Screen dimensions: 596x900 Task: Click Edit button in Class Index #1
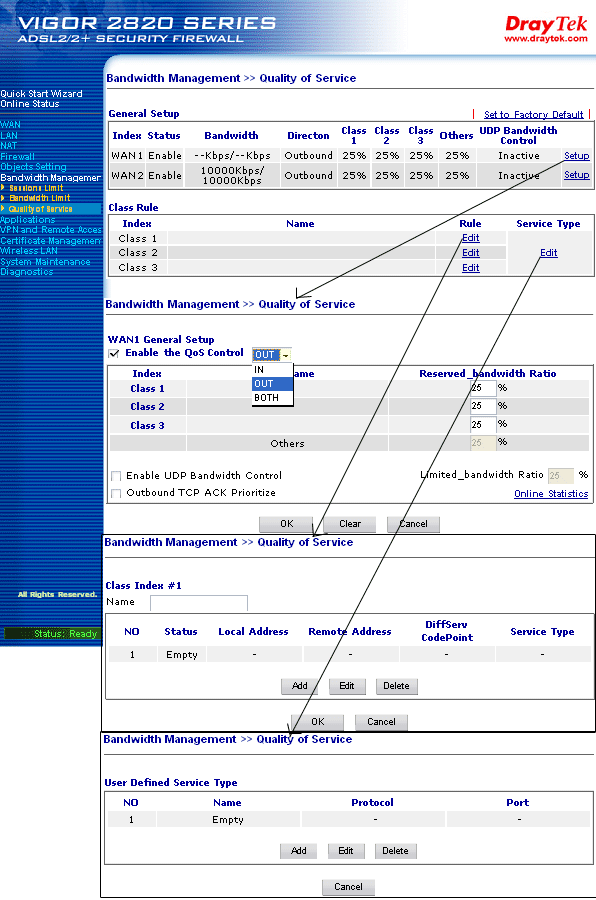[347, 686]
